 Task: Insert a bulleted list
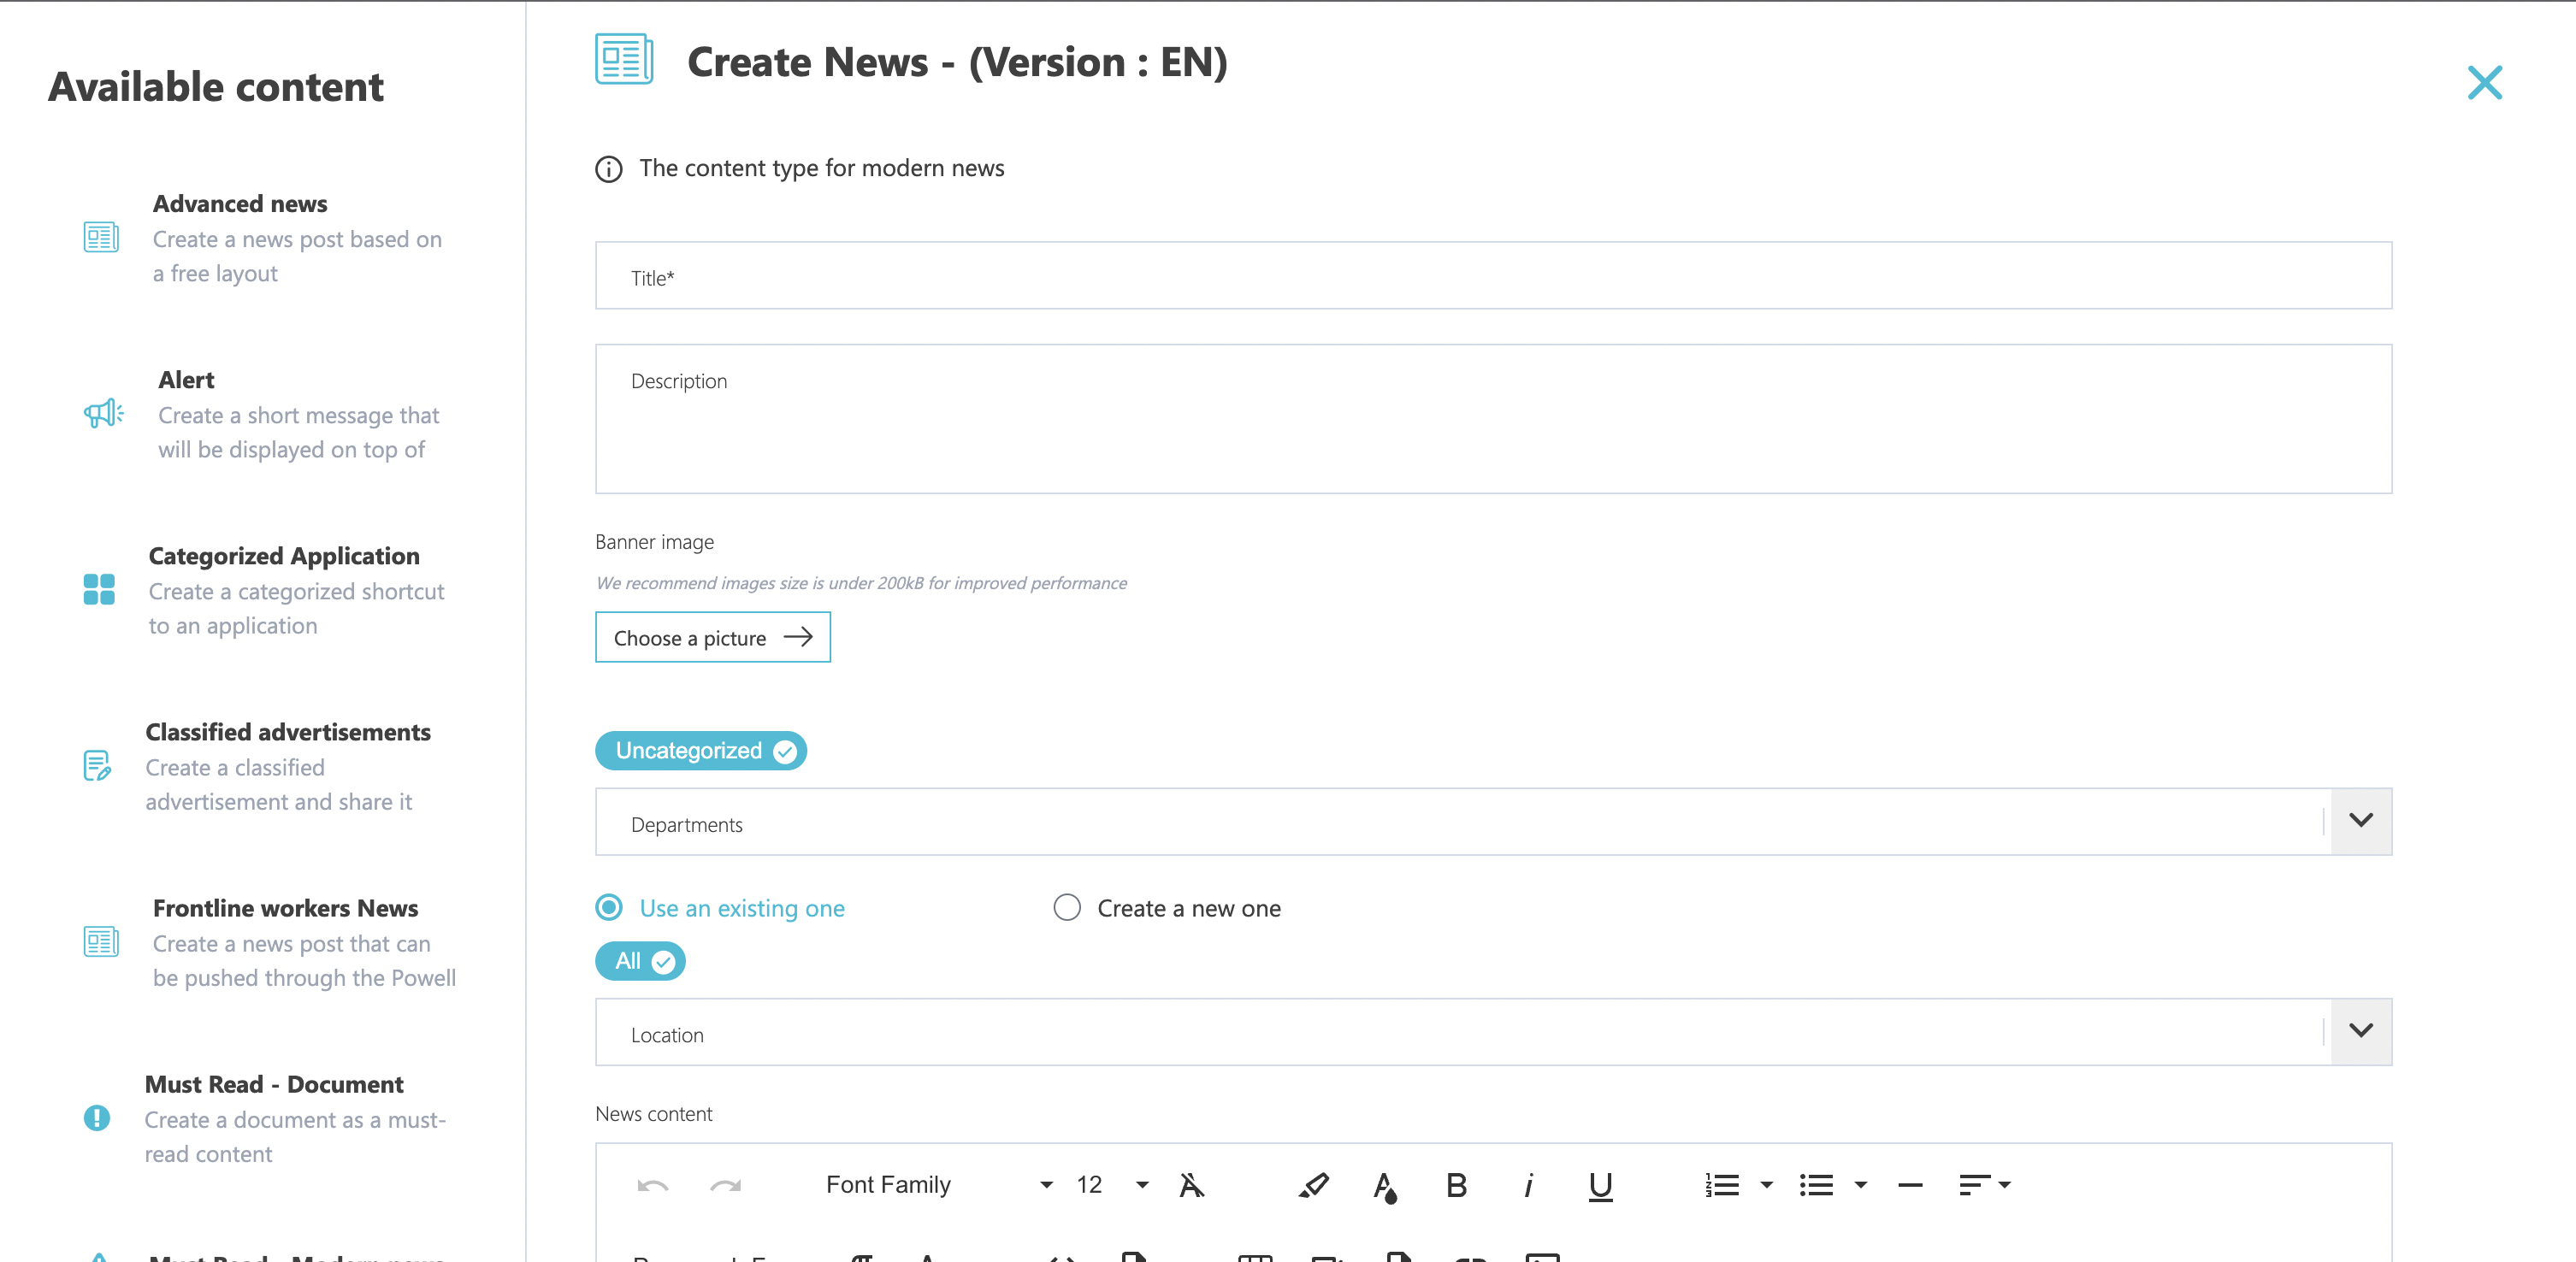[x=1816, y=1185]
